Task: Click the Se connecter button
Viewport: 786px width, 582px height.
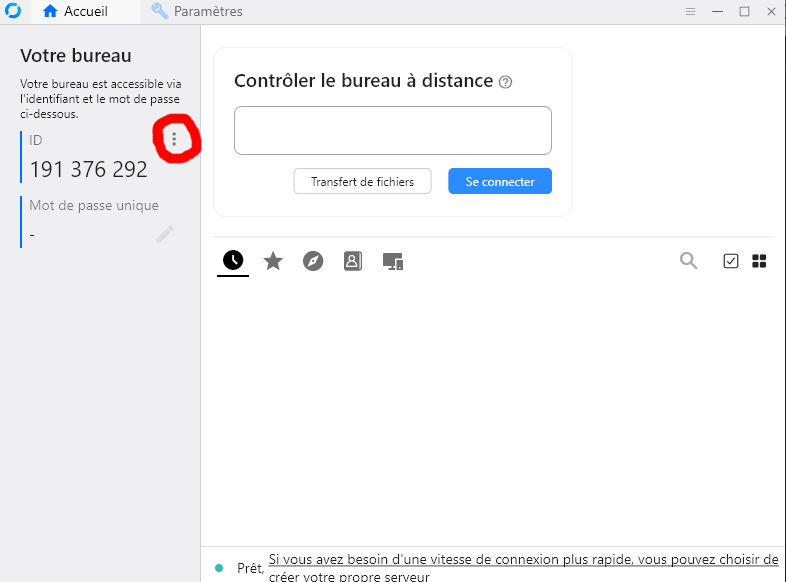Action: coord(500,181)
